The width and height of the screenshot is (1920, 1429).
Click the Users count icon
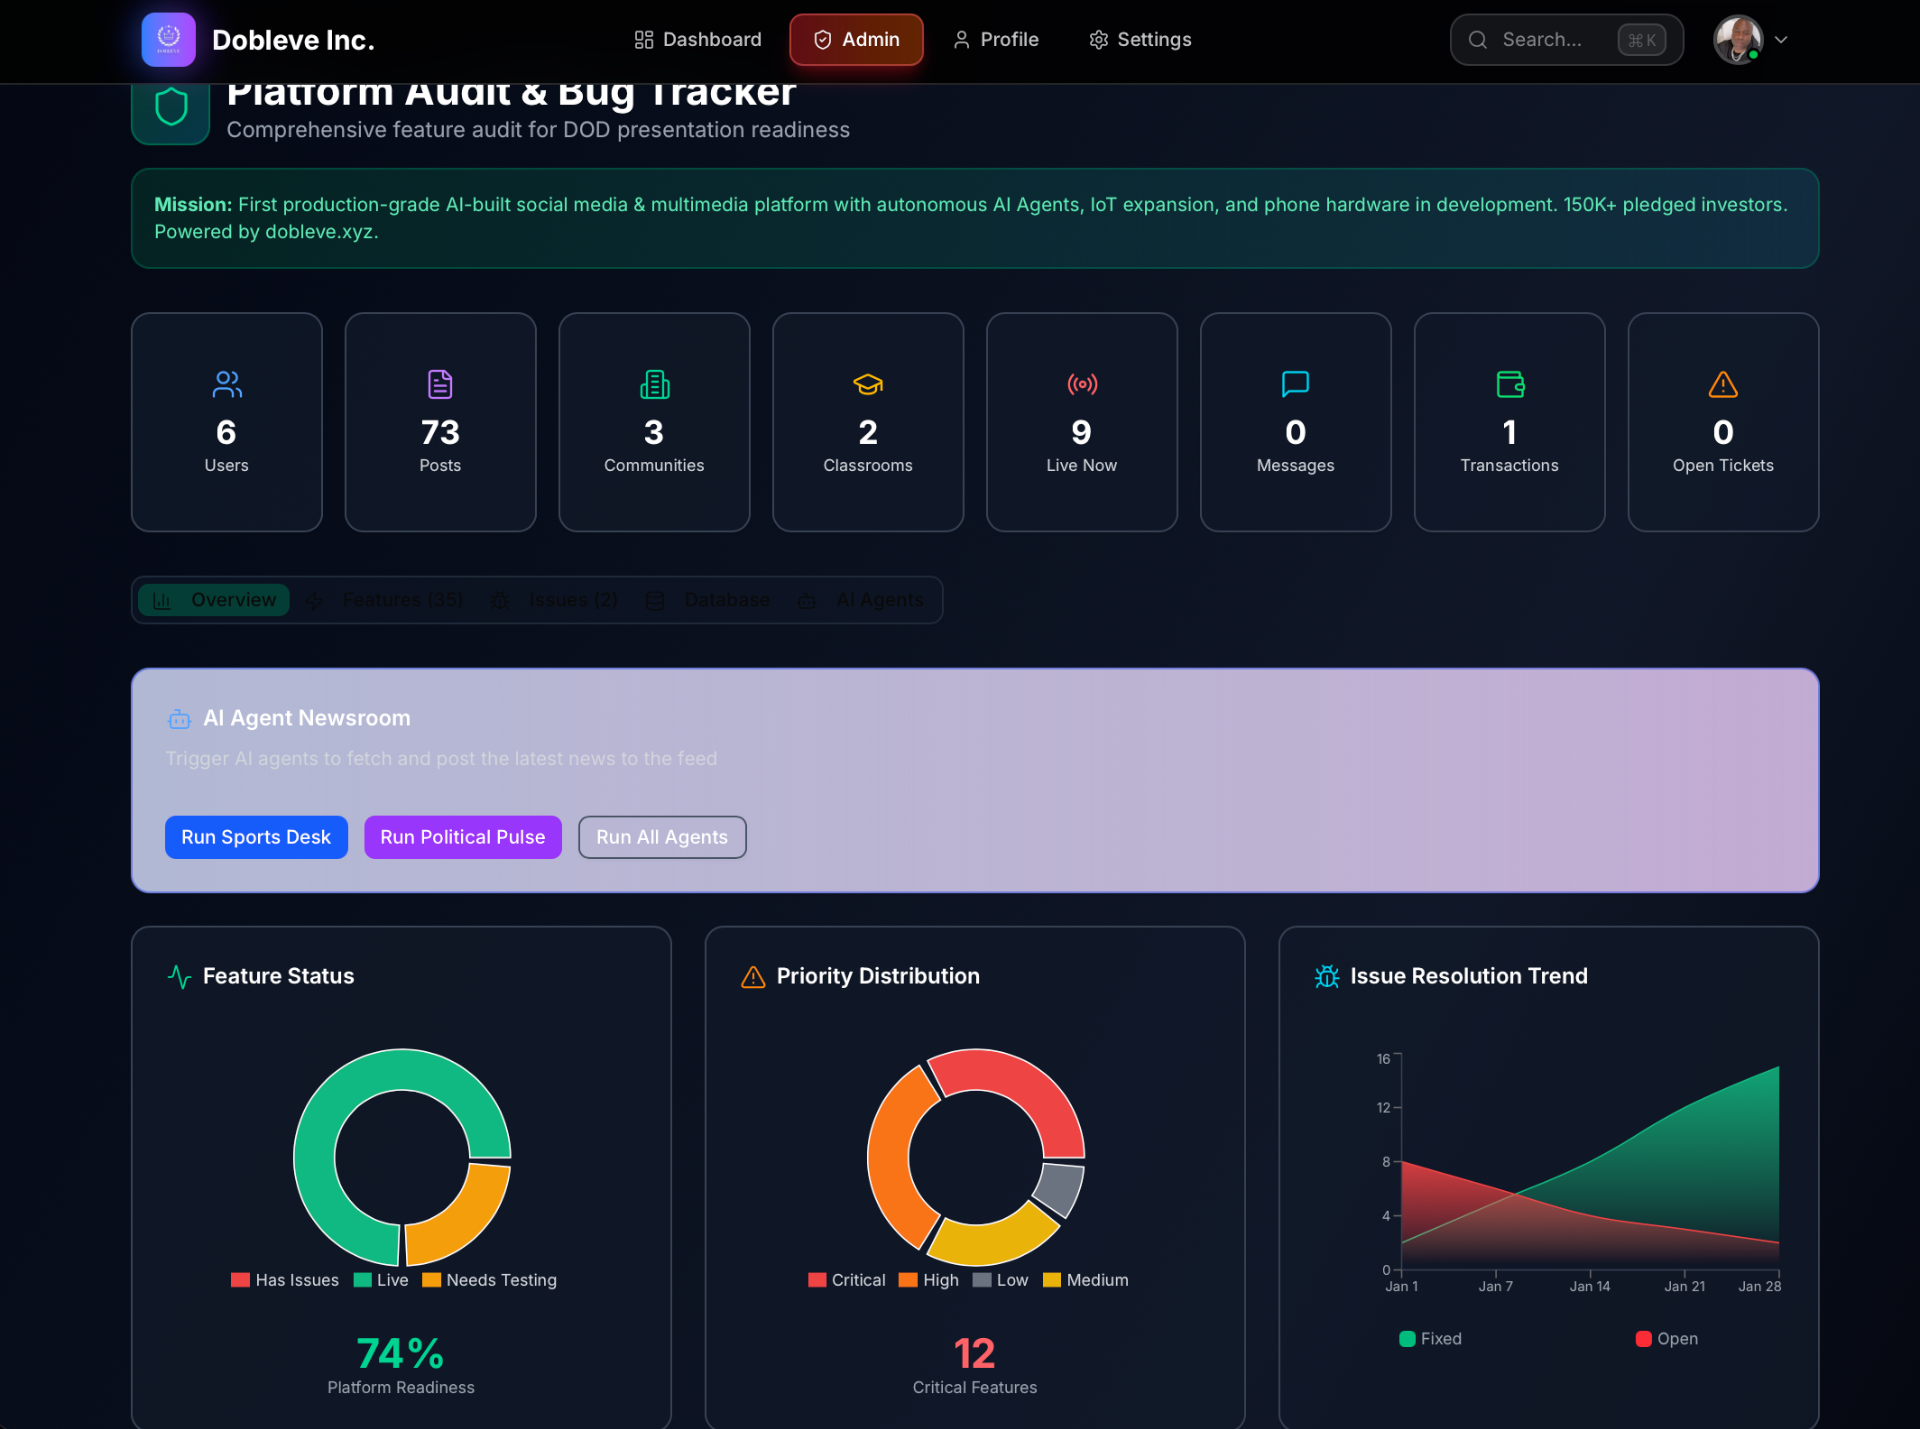pos(227,384)
